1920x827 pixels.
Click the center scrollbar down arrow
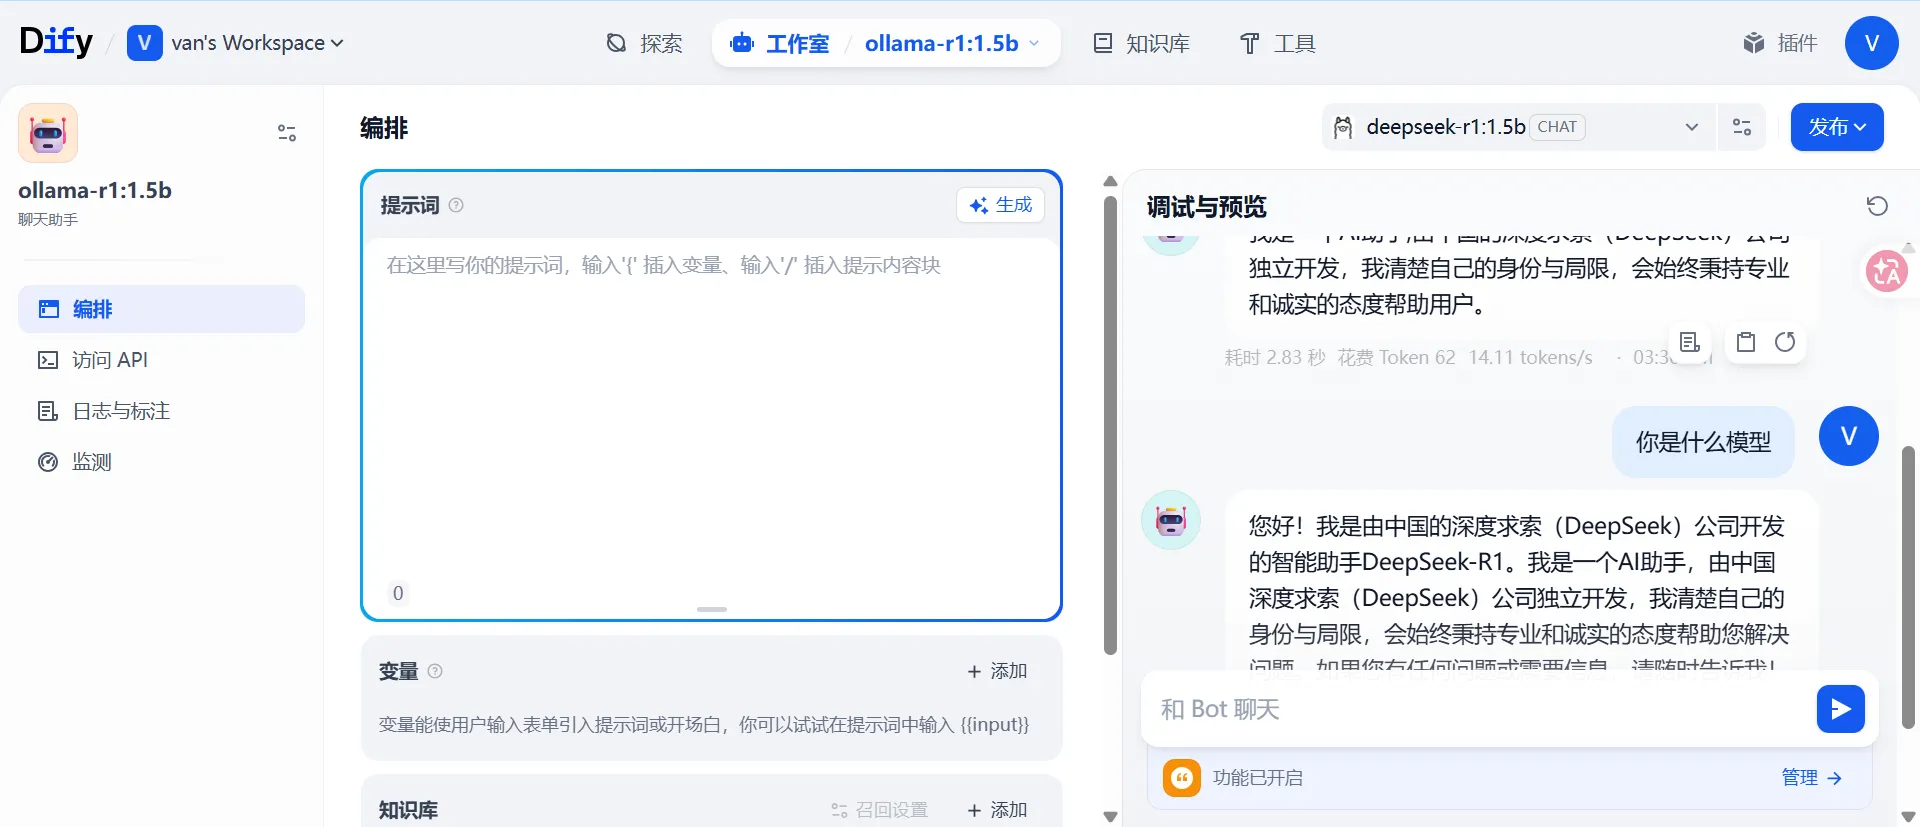point(1110,817)
